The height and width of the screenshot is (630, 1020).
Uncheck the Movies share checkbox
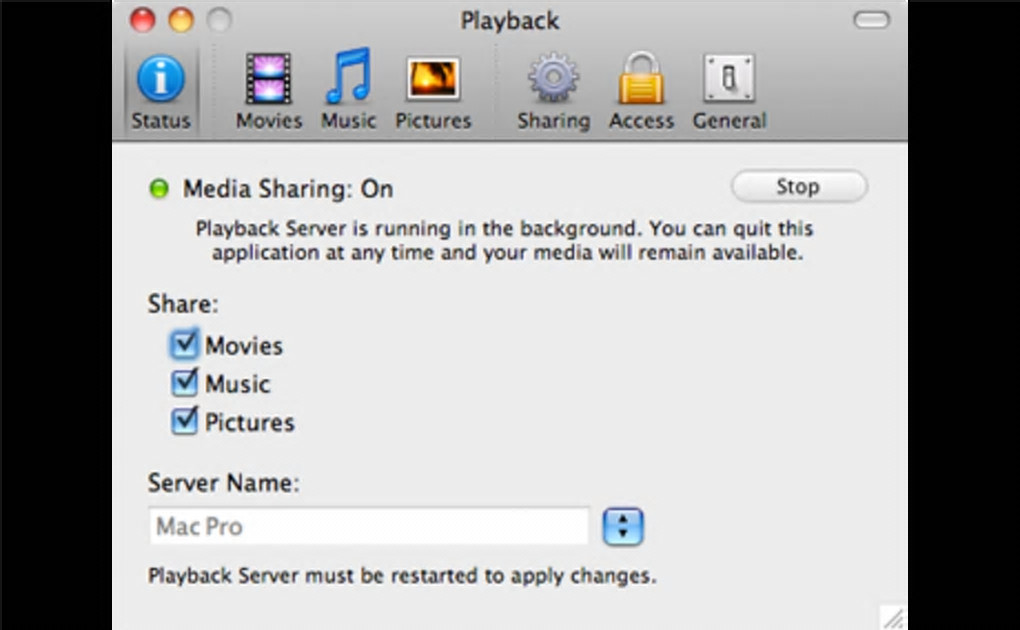184,346
